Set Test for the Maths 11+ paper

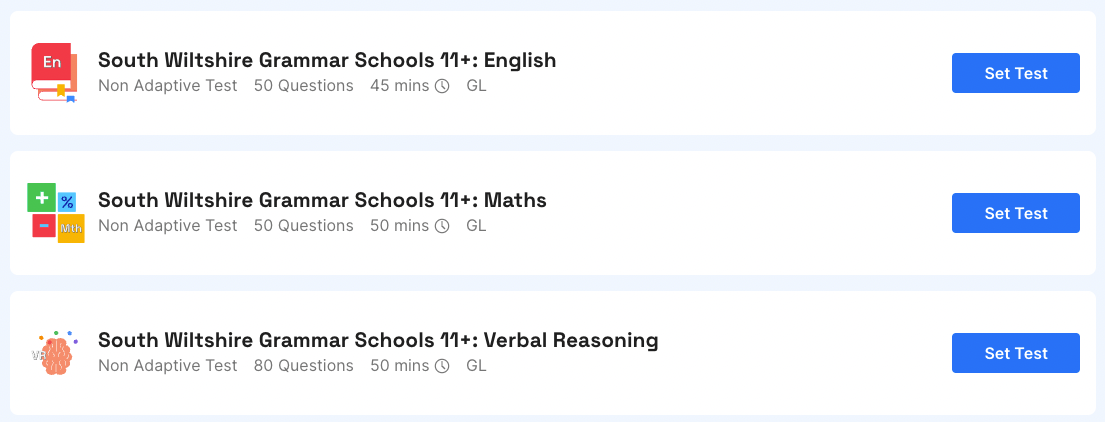click(1016, 213)
